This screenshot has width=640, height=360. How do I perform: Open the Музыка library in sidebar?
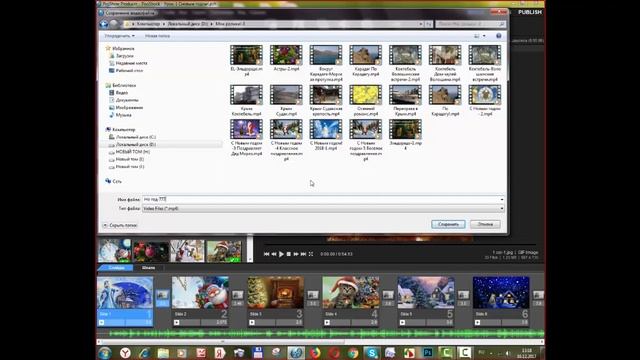tap(123, 115)
